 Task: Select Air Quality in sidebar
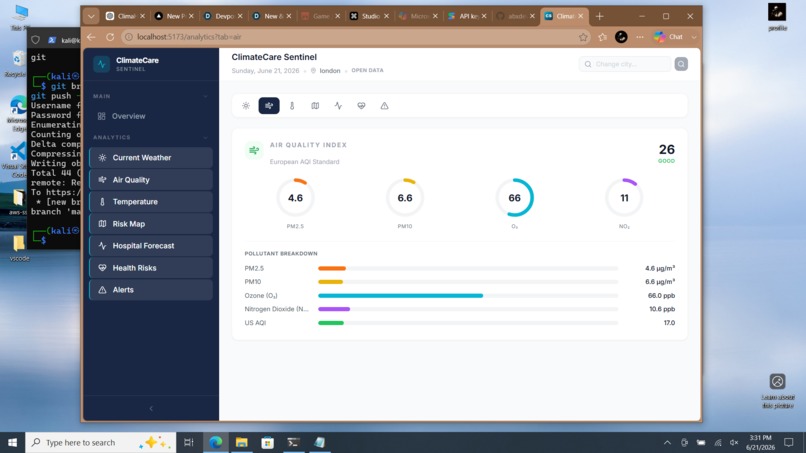click(x=151, y=180)
